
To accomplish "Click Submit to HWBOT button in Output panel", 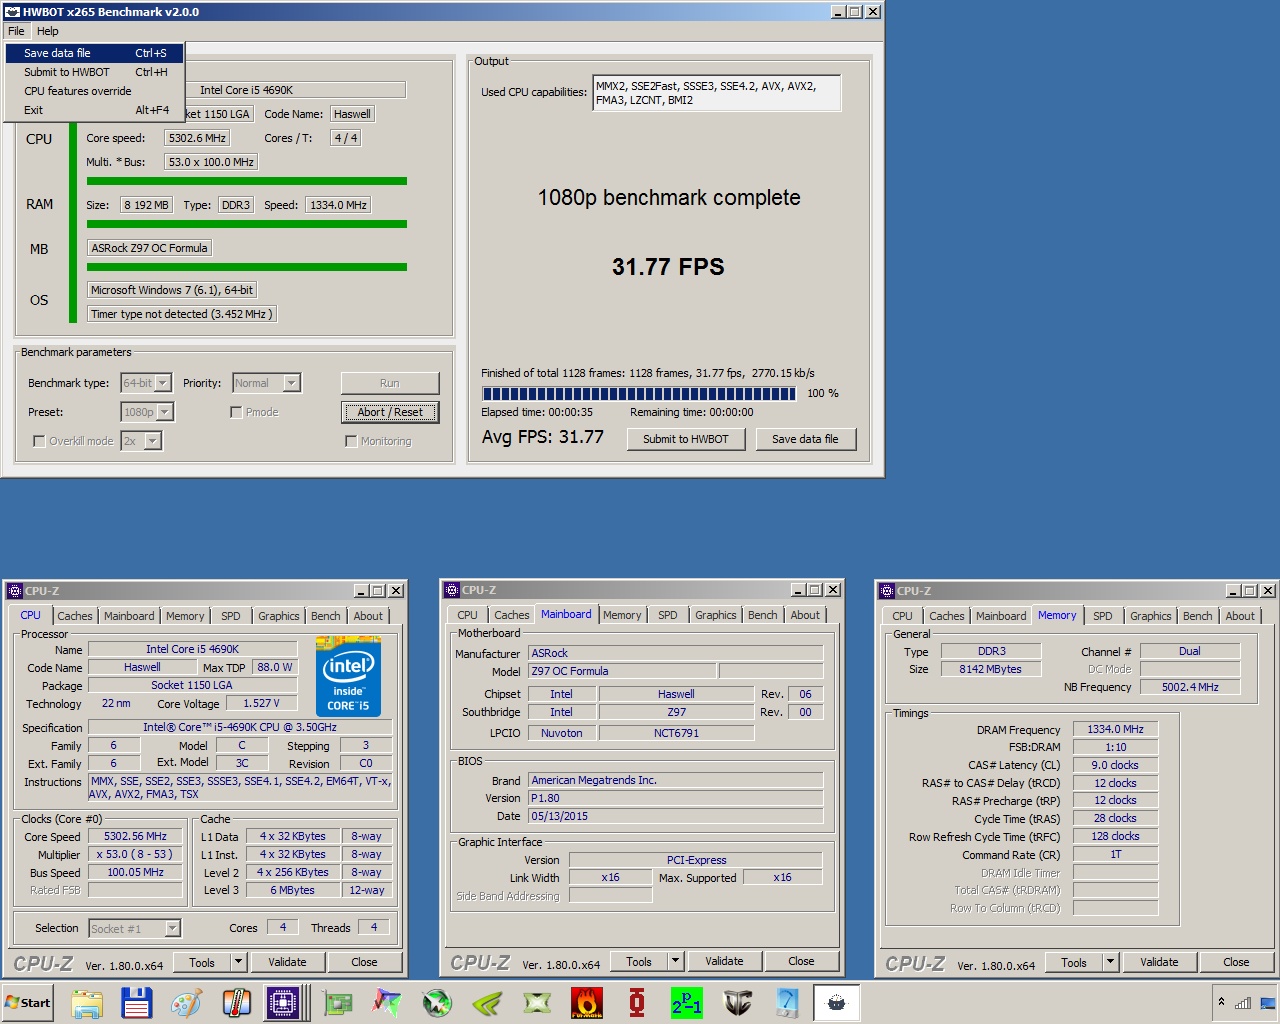I will pyautogui.click(x=686, y=439).
